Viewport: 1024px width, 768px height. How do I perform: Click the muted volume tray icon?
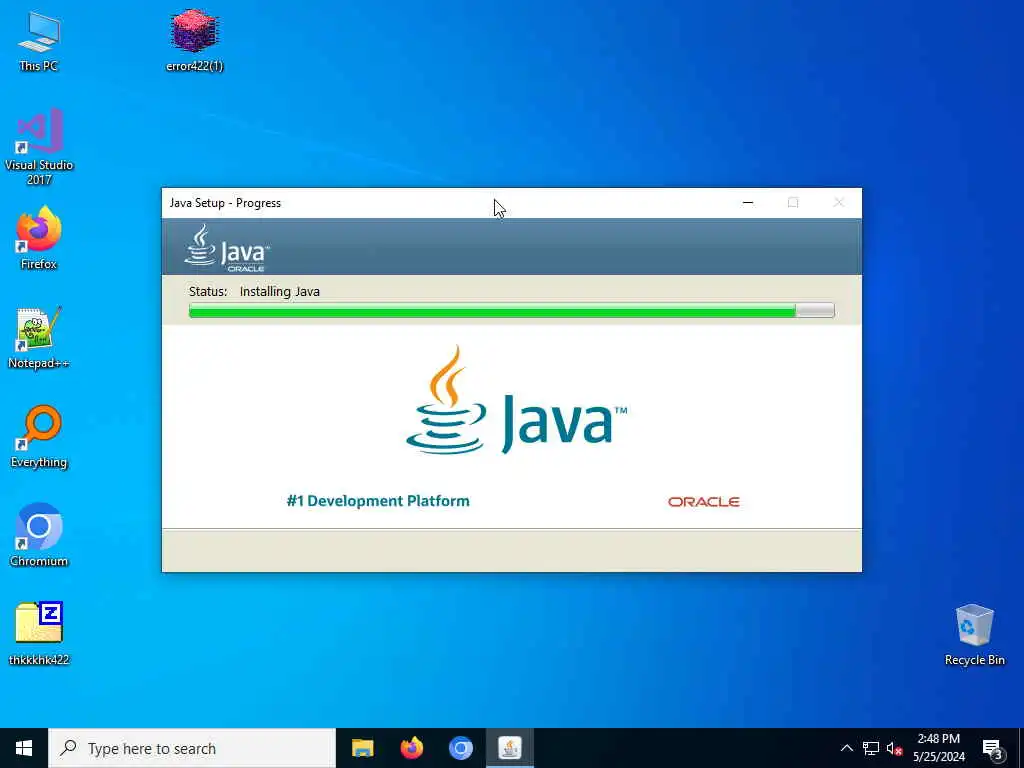[x=894, y=748]
